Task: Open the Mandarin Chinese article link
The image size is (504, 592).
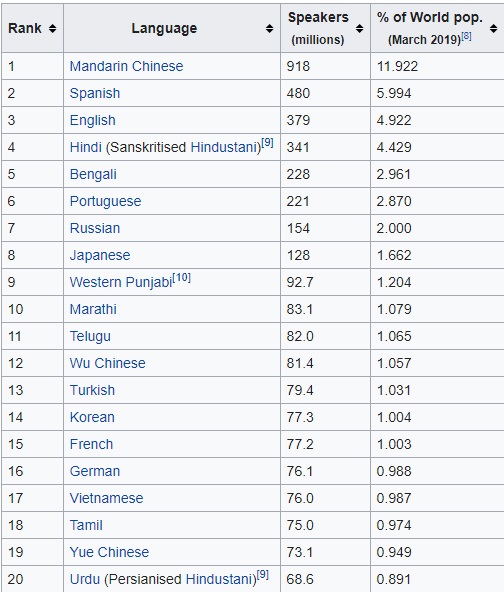Action: 126,66
